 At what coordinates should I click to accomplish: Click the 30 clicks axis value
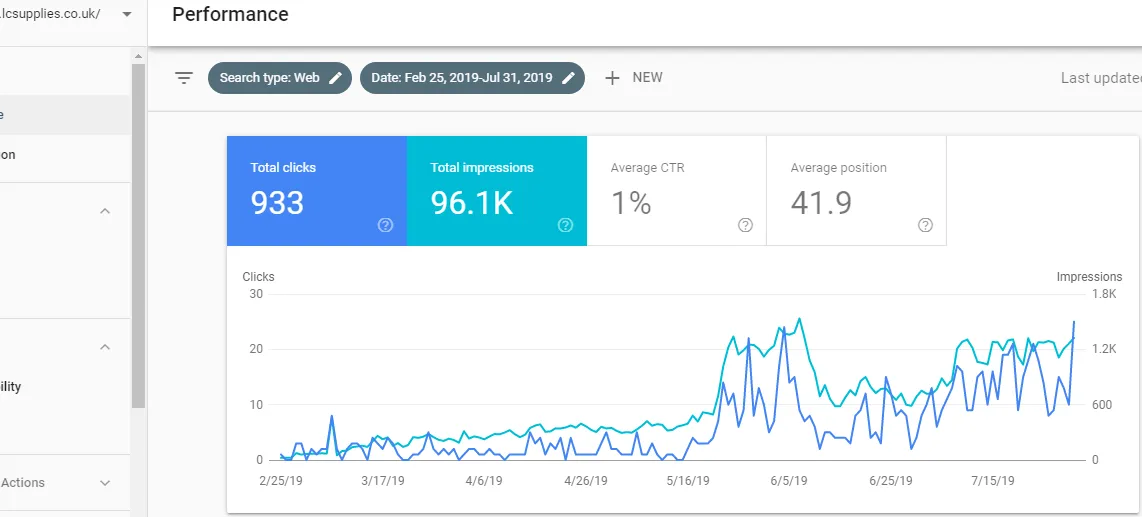pyautogui.click(x=256, y=294)
